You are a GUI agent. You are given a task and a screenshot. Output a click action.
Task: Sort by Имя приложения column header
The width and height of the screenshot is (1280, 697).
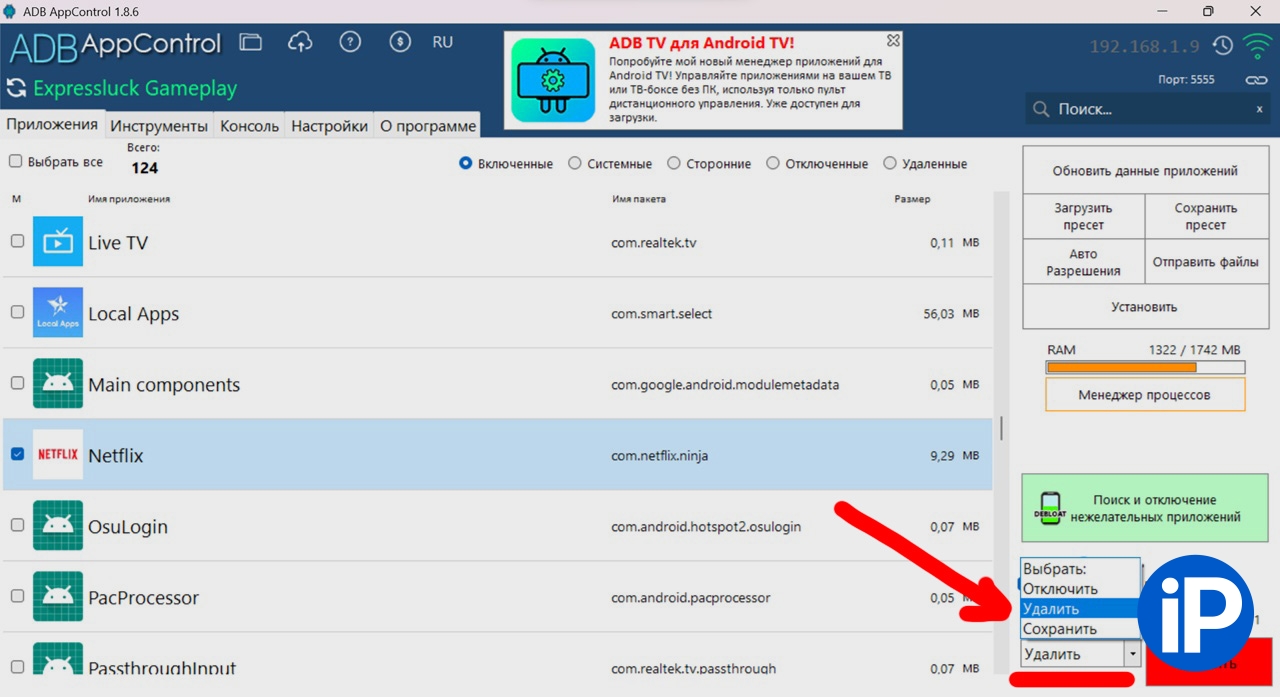pyautogui.click(x=129, y=199)
